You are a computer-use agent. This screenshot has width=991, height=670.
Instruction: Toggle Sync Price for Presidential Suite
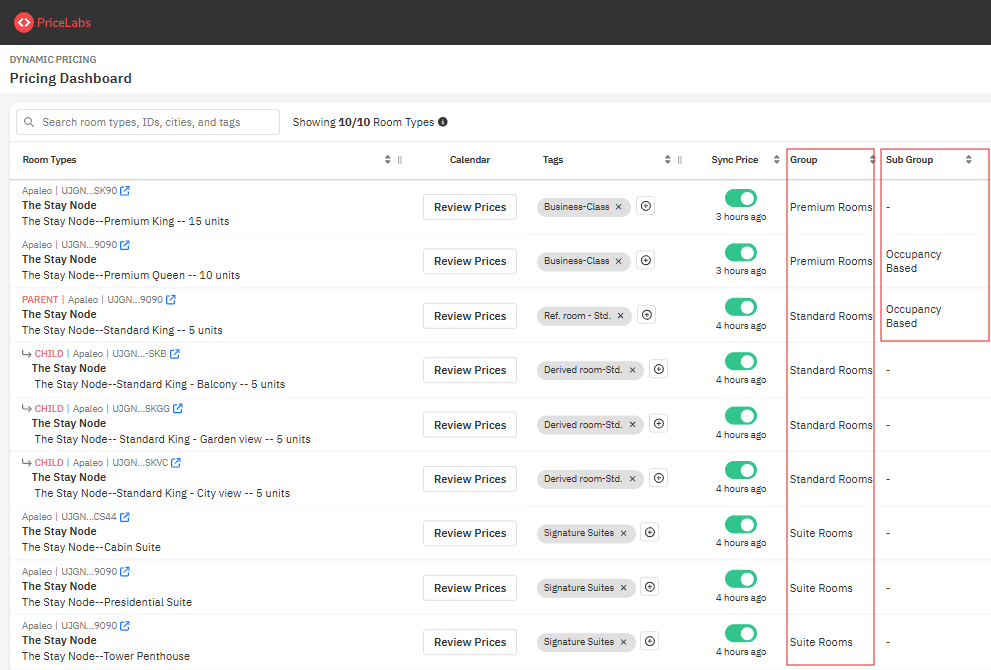click(x=741, y=579)
